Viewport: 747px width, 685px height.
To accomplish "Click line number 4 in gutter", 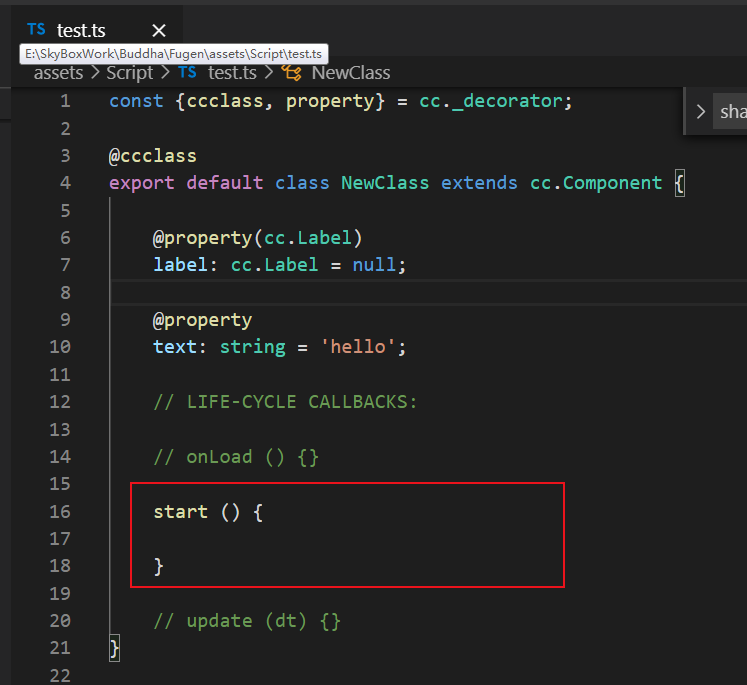I will tap(65, 183).
